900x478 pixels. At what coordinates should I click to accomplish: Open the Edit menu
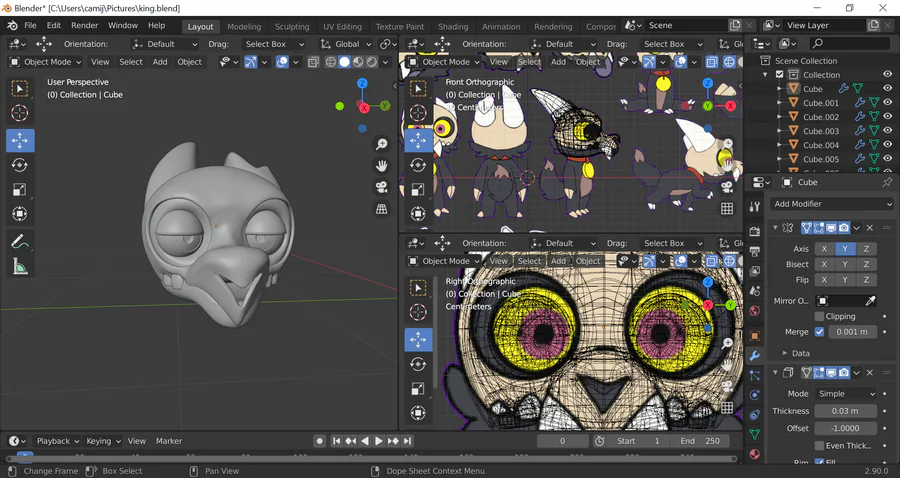click(x=54, y=26)
